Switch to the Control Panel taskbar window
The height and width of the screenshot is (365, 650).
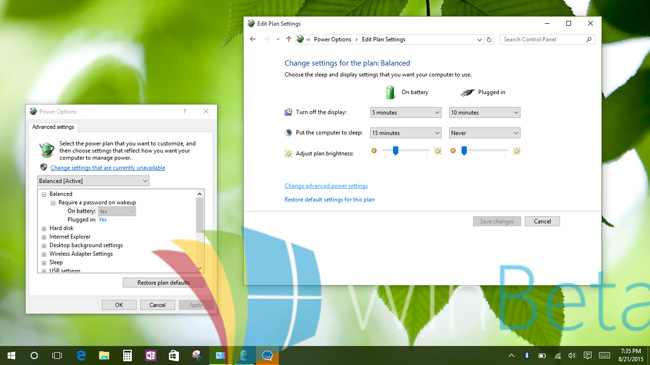[220, 355]
